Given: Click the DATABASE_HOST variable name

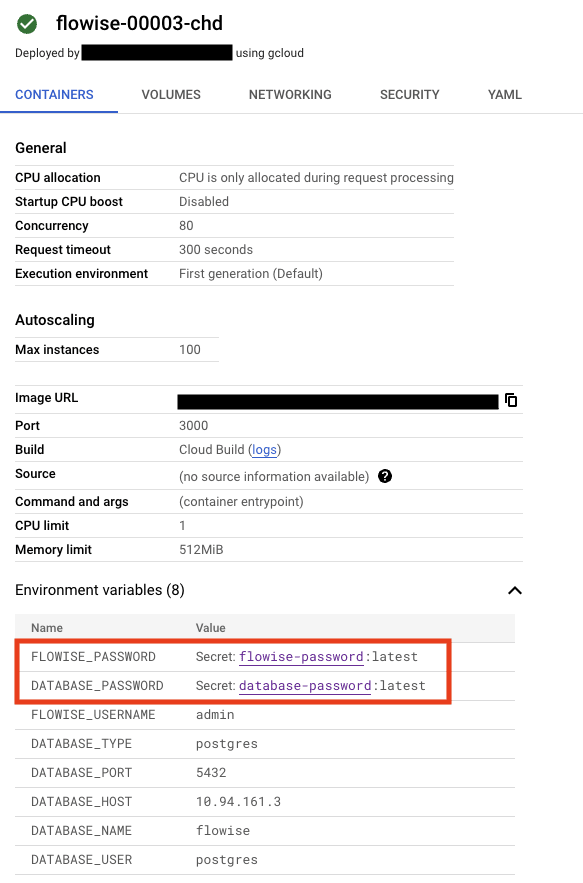Looking at the screenshot, I should pyautogui.click(x=82, y=802).
